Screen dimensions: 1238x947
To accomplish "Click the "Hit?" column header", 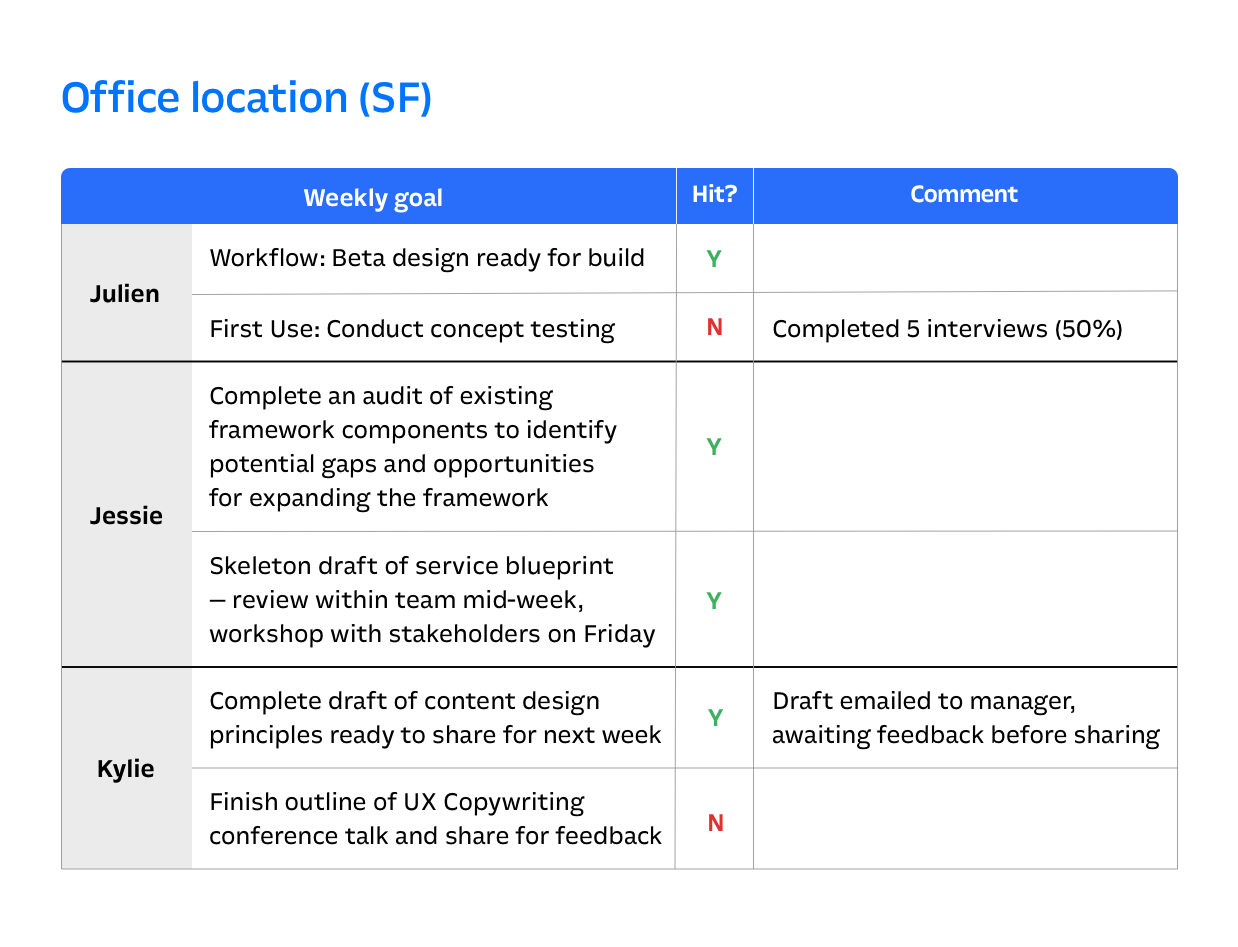I will click(714, 195).
